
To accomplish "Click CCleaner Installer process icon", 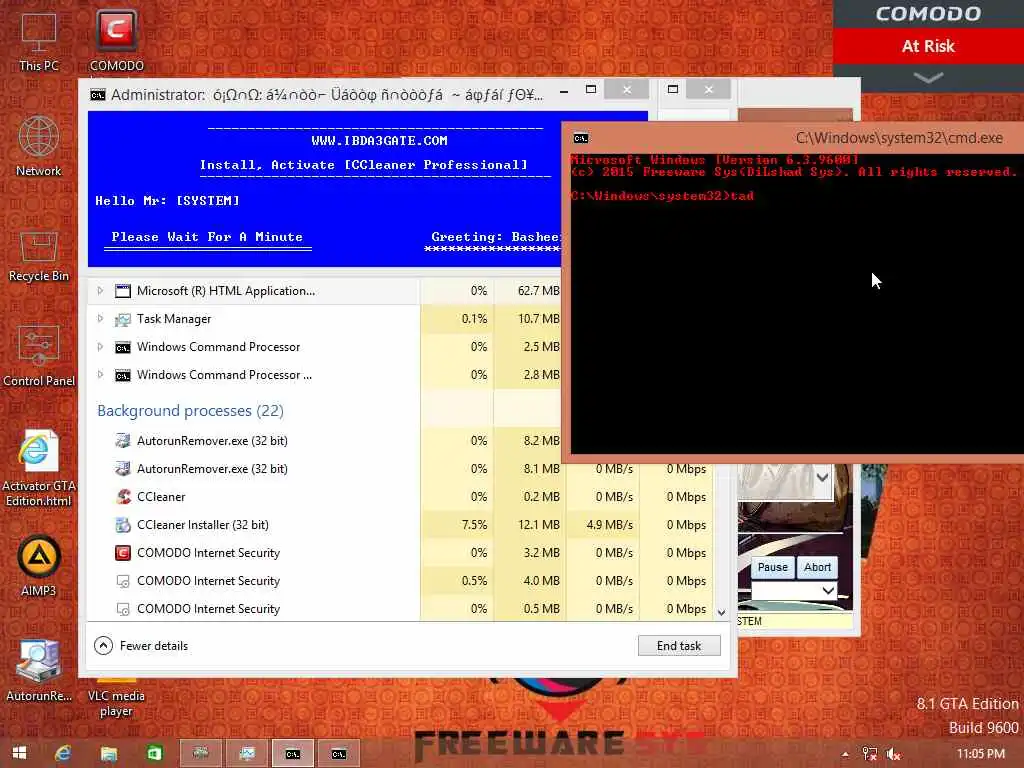I will pyautogui.click(x=123, y=525).
